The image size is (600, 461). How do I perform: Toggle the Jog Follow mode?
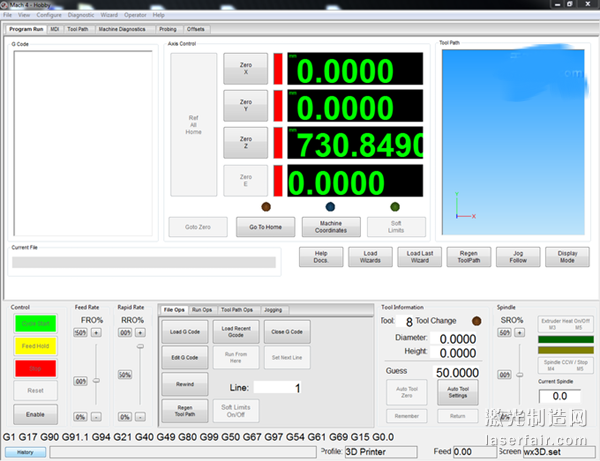[x=518, y=257]
